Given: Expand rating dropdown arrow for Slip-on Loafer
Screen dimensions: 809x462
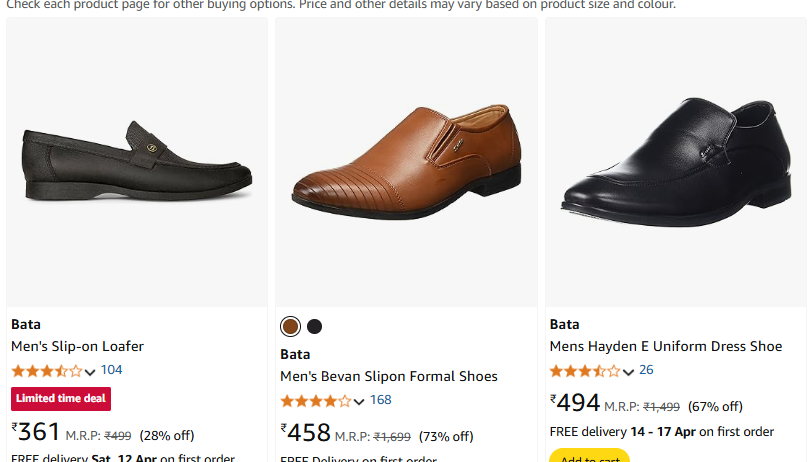Looking at the screenshot, I should (90, 372).
